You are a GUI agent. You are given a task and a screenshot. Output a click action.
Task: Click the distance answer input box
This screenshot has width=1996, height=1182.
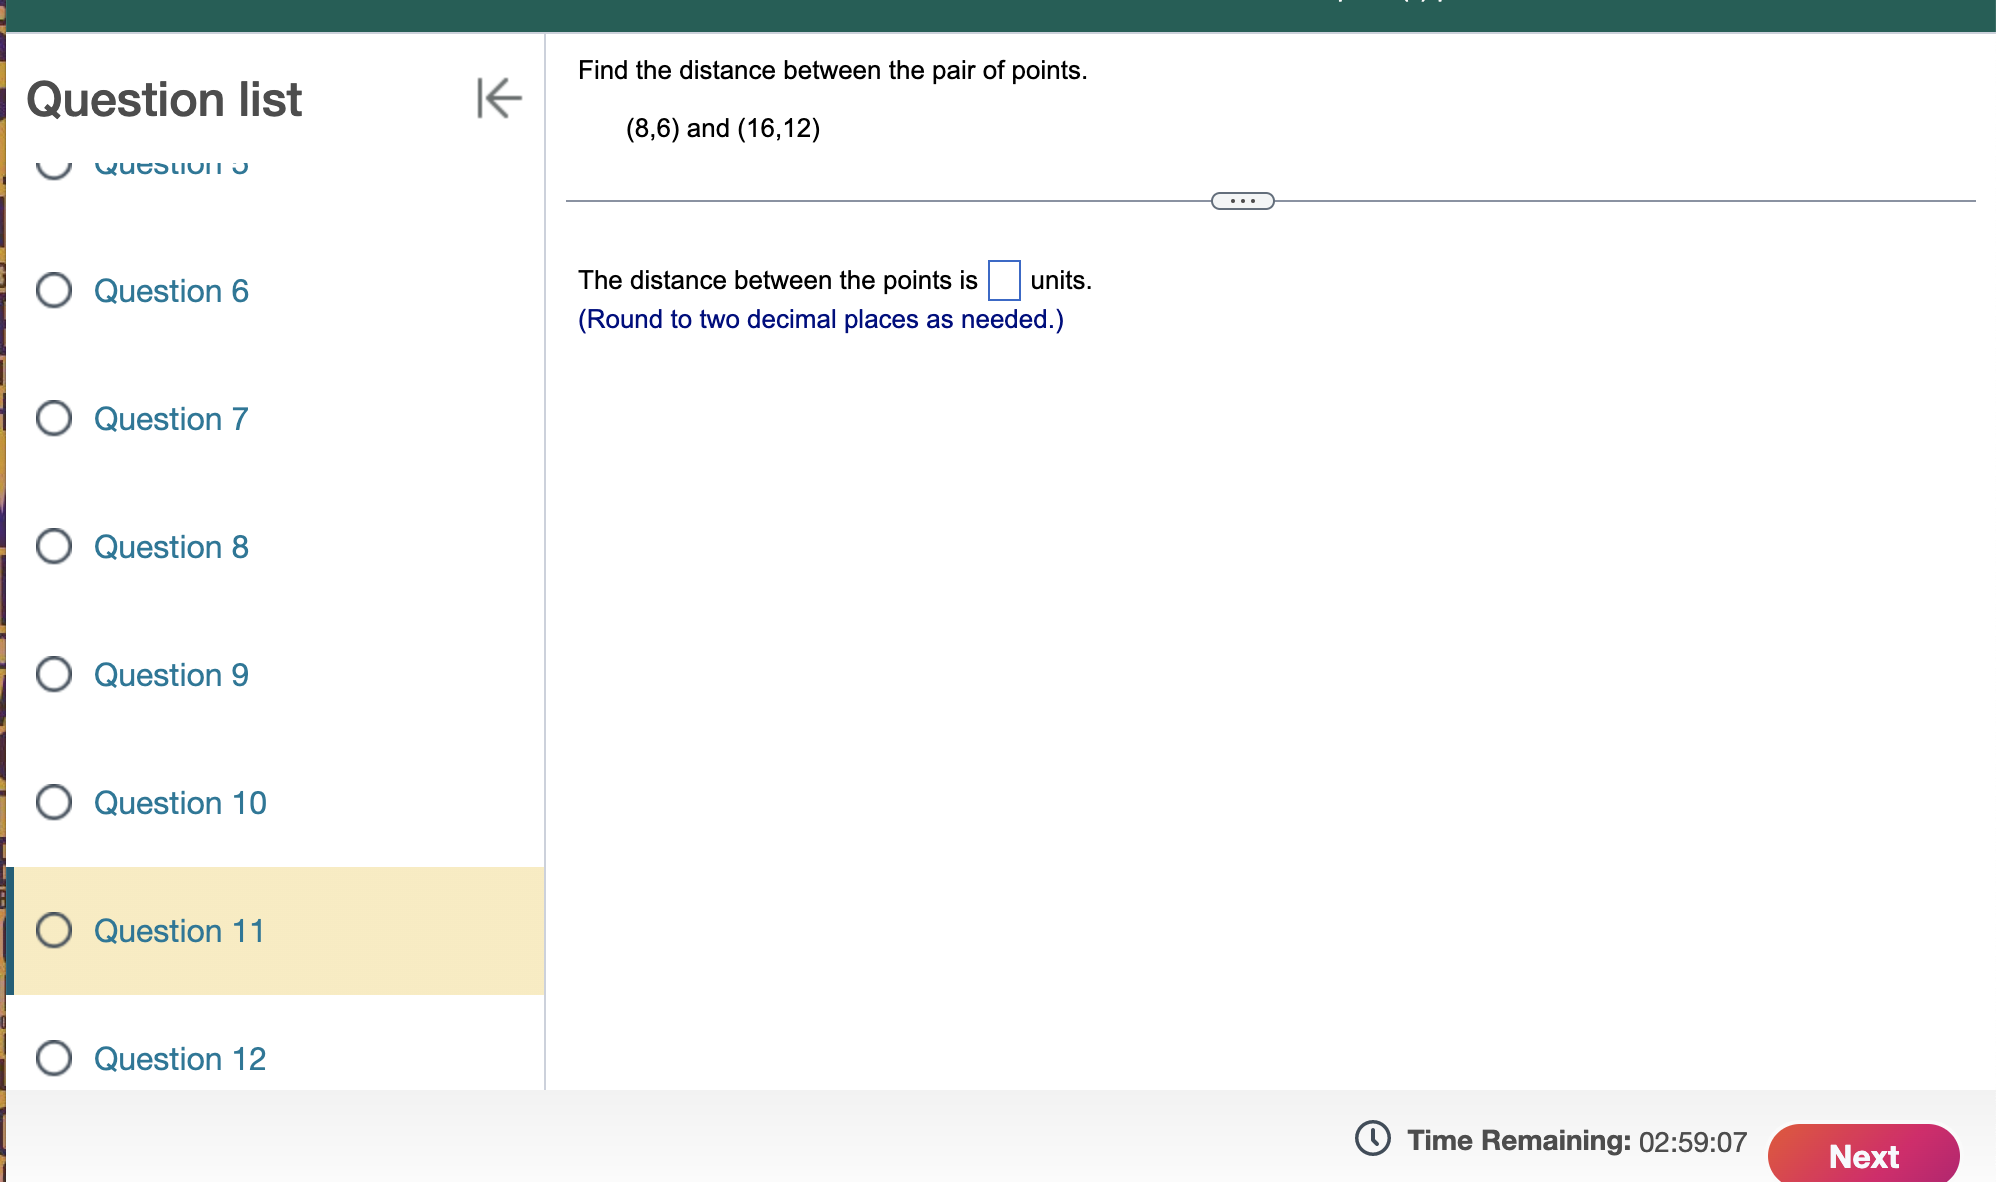click(1004, 280)
